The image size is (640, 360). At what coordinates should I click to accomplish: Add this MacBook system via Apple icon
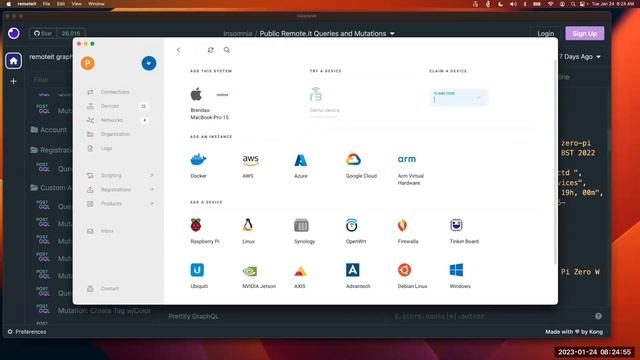(x=196, y=95)
